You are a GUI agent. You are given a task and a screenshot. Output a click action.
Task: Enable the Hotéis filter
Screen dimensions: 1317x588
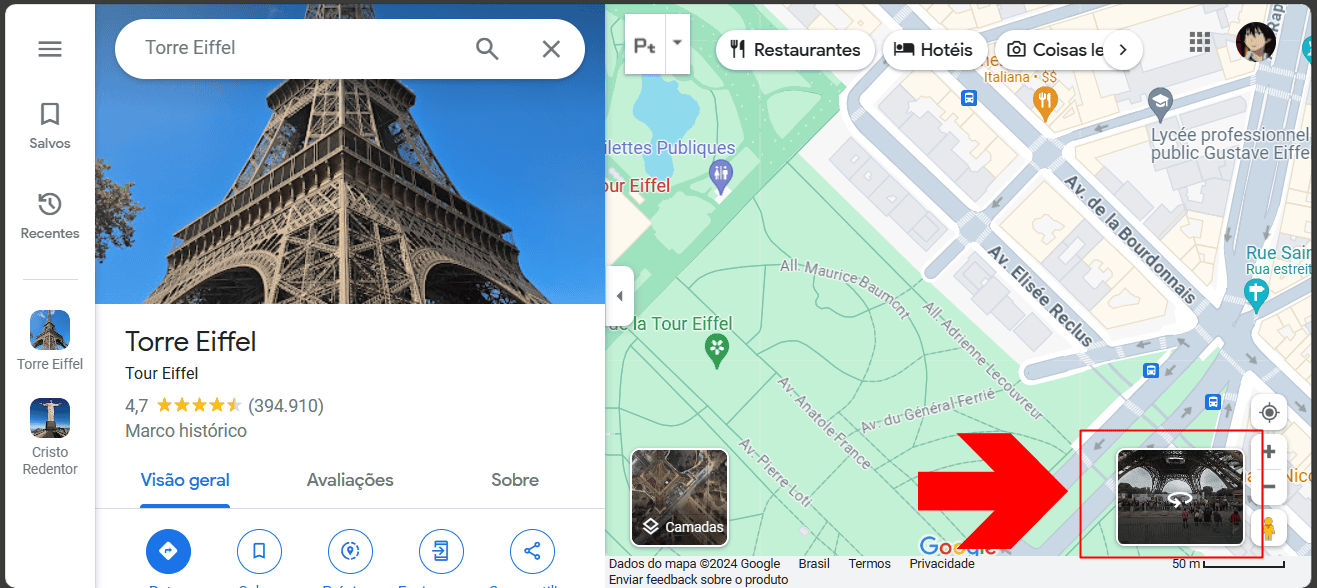click(934, 50)
